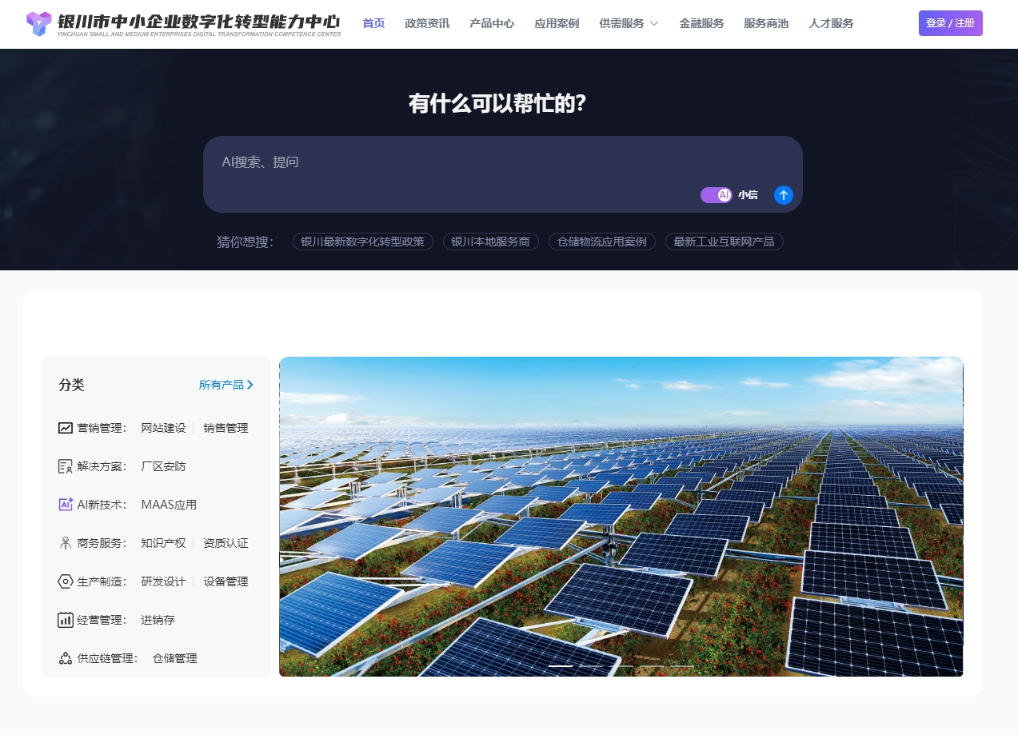Click the site logo icon in header
This screenshot has width=1018, height=735.
click(x=39, y=24)
